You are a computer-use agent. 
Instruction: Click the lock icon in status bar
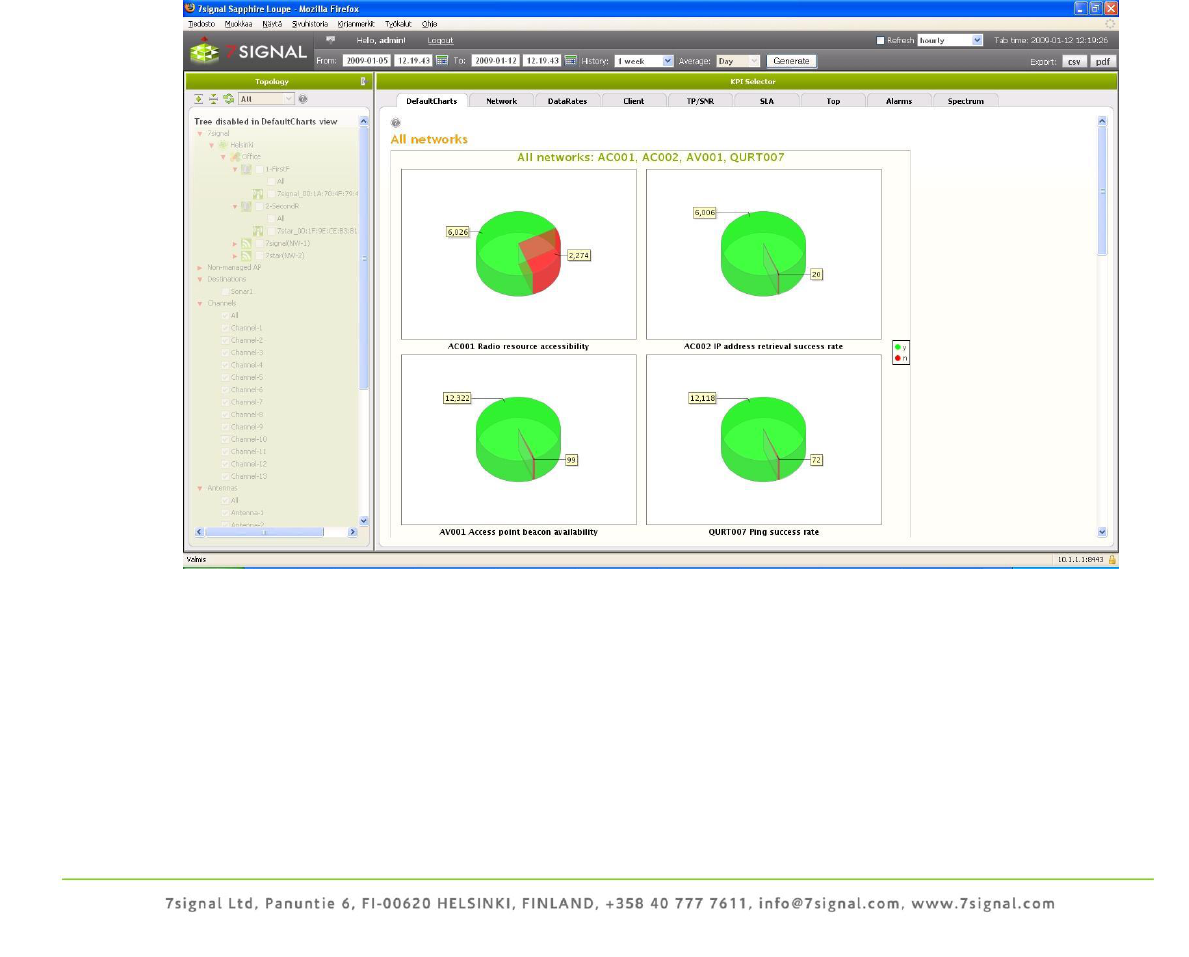tap(1112, 560)
